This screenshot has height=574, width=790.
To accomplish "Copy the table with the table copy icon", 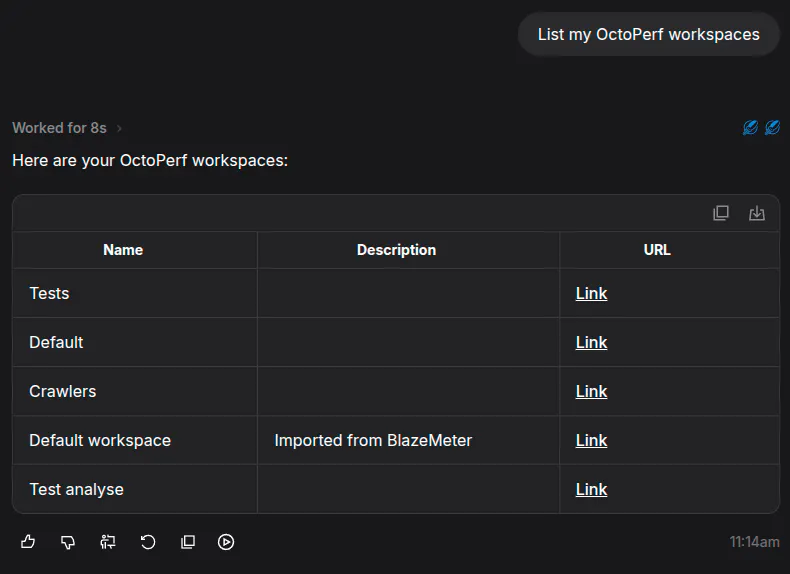I will 721,213.
